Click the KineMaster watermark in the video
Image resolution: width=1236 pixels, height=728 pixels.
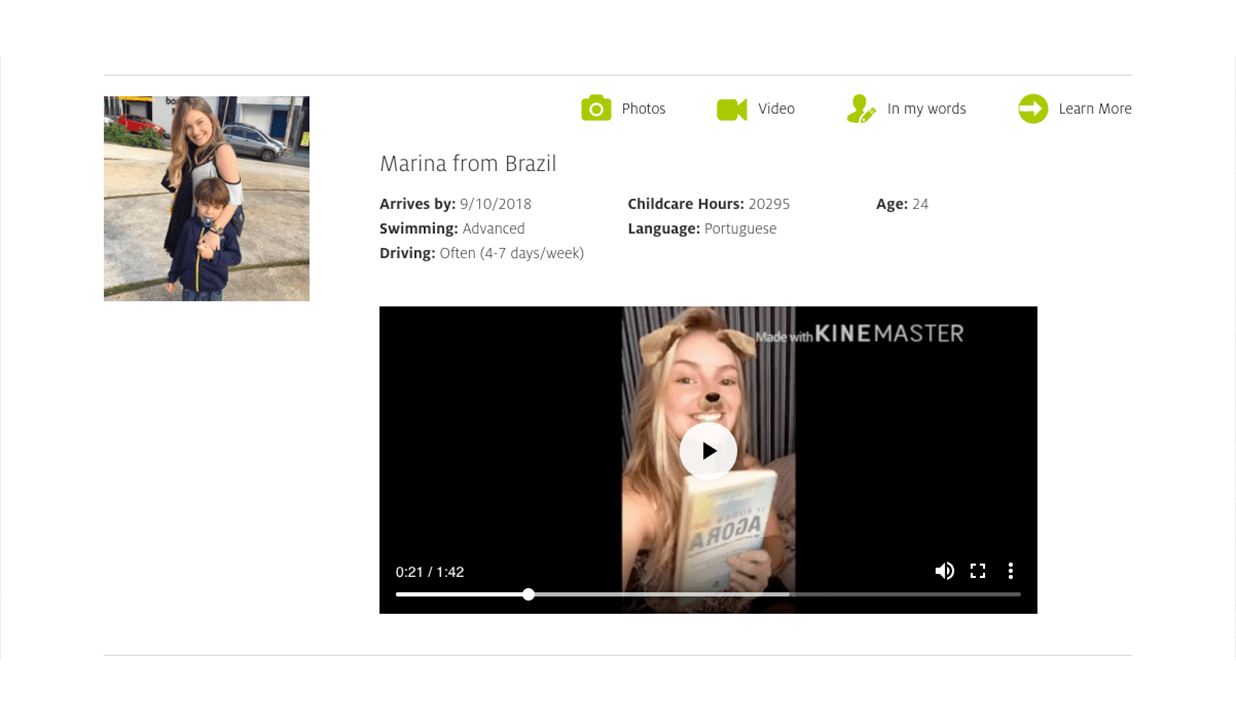(x=860, y=334)
